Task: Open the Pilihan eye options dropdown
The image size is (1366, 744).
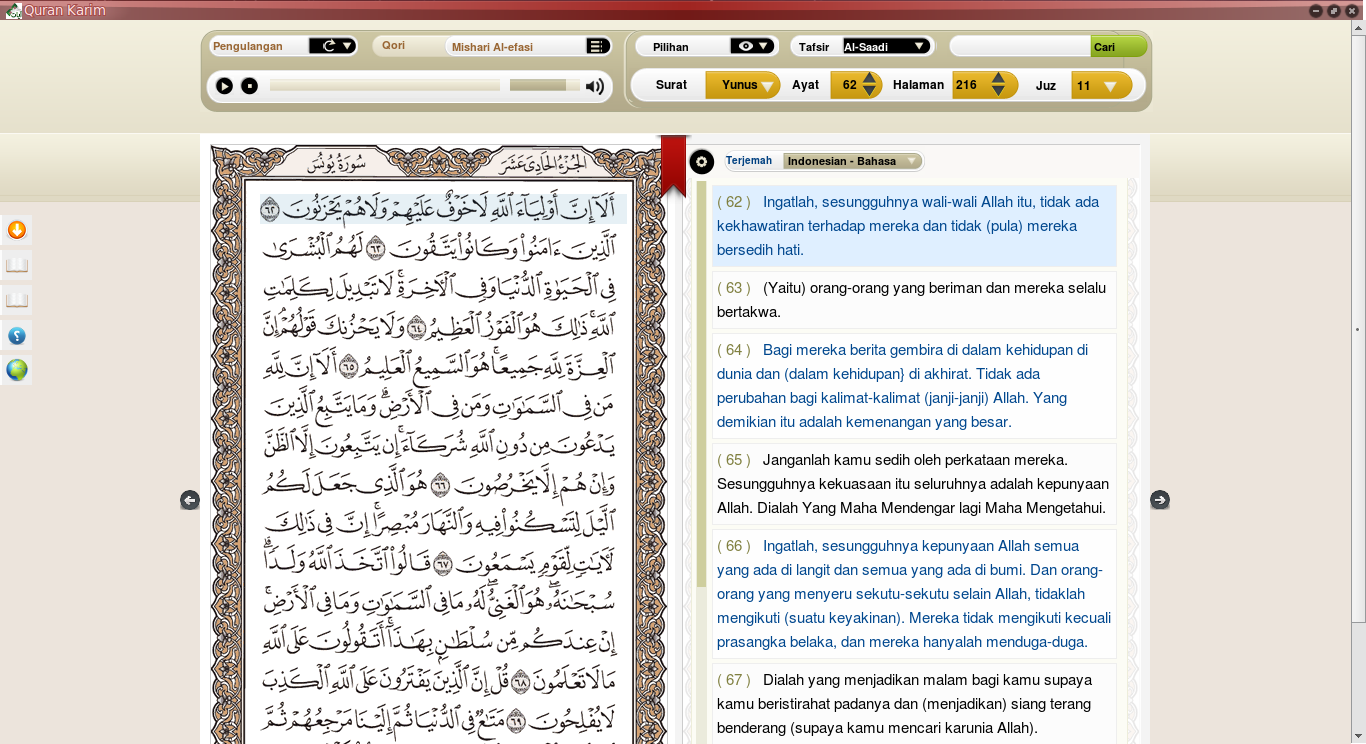Action: [x=753, y=46]
